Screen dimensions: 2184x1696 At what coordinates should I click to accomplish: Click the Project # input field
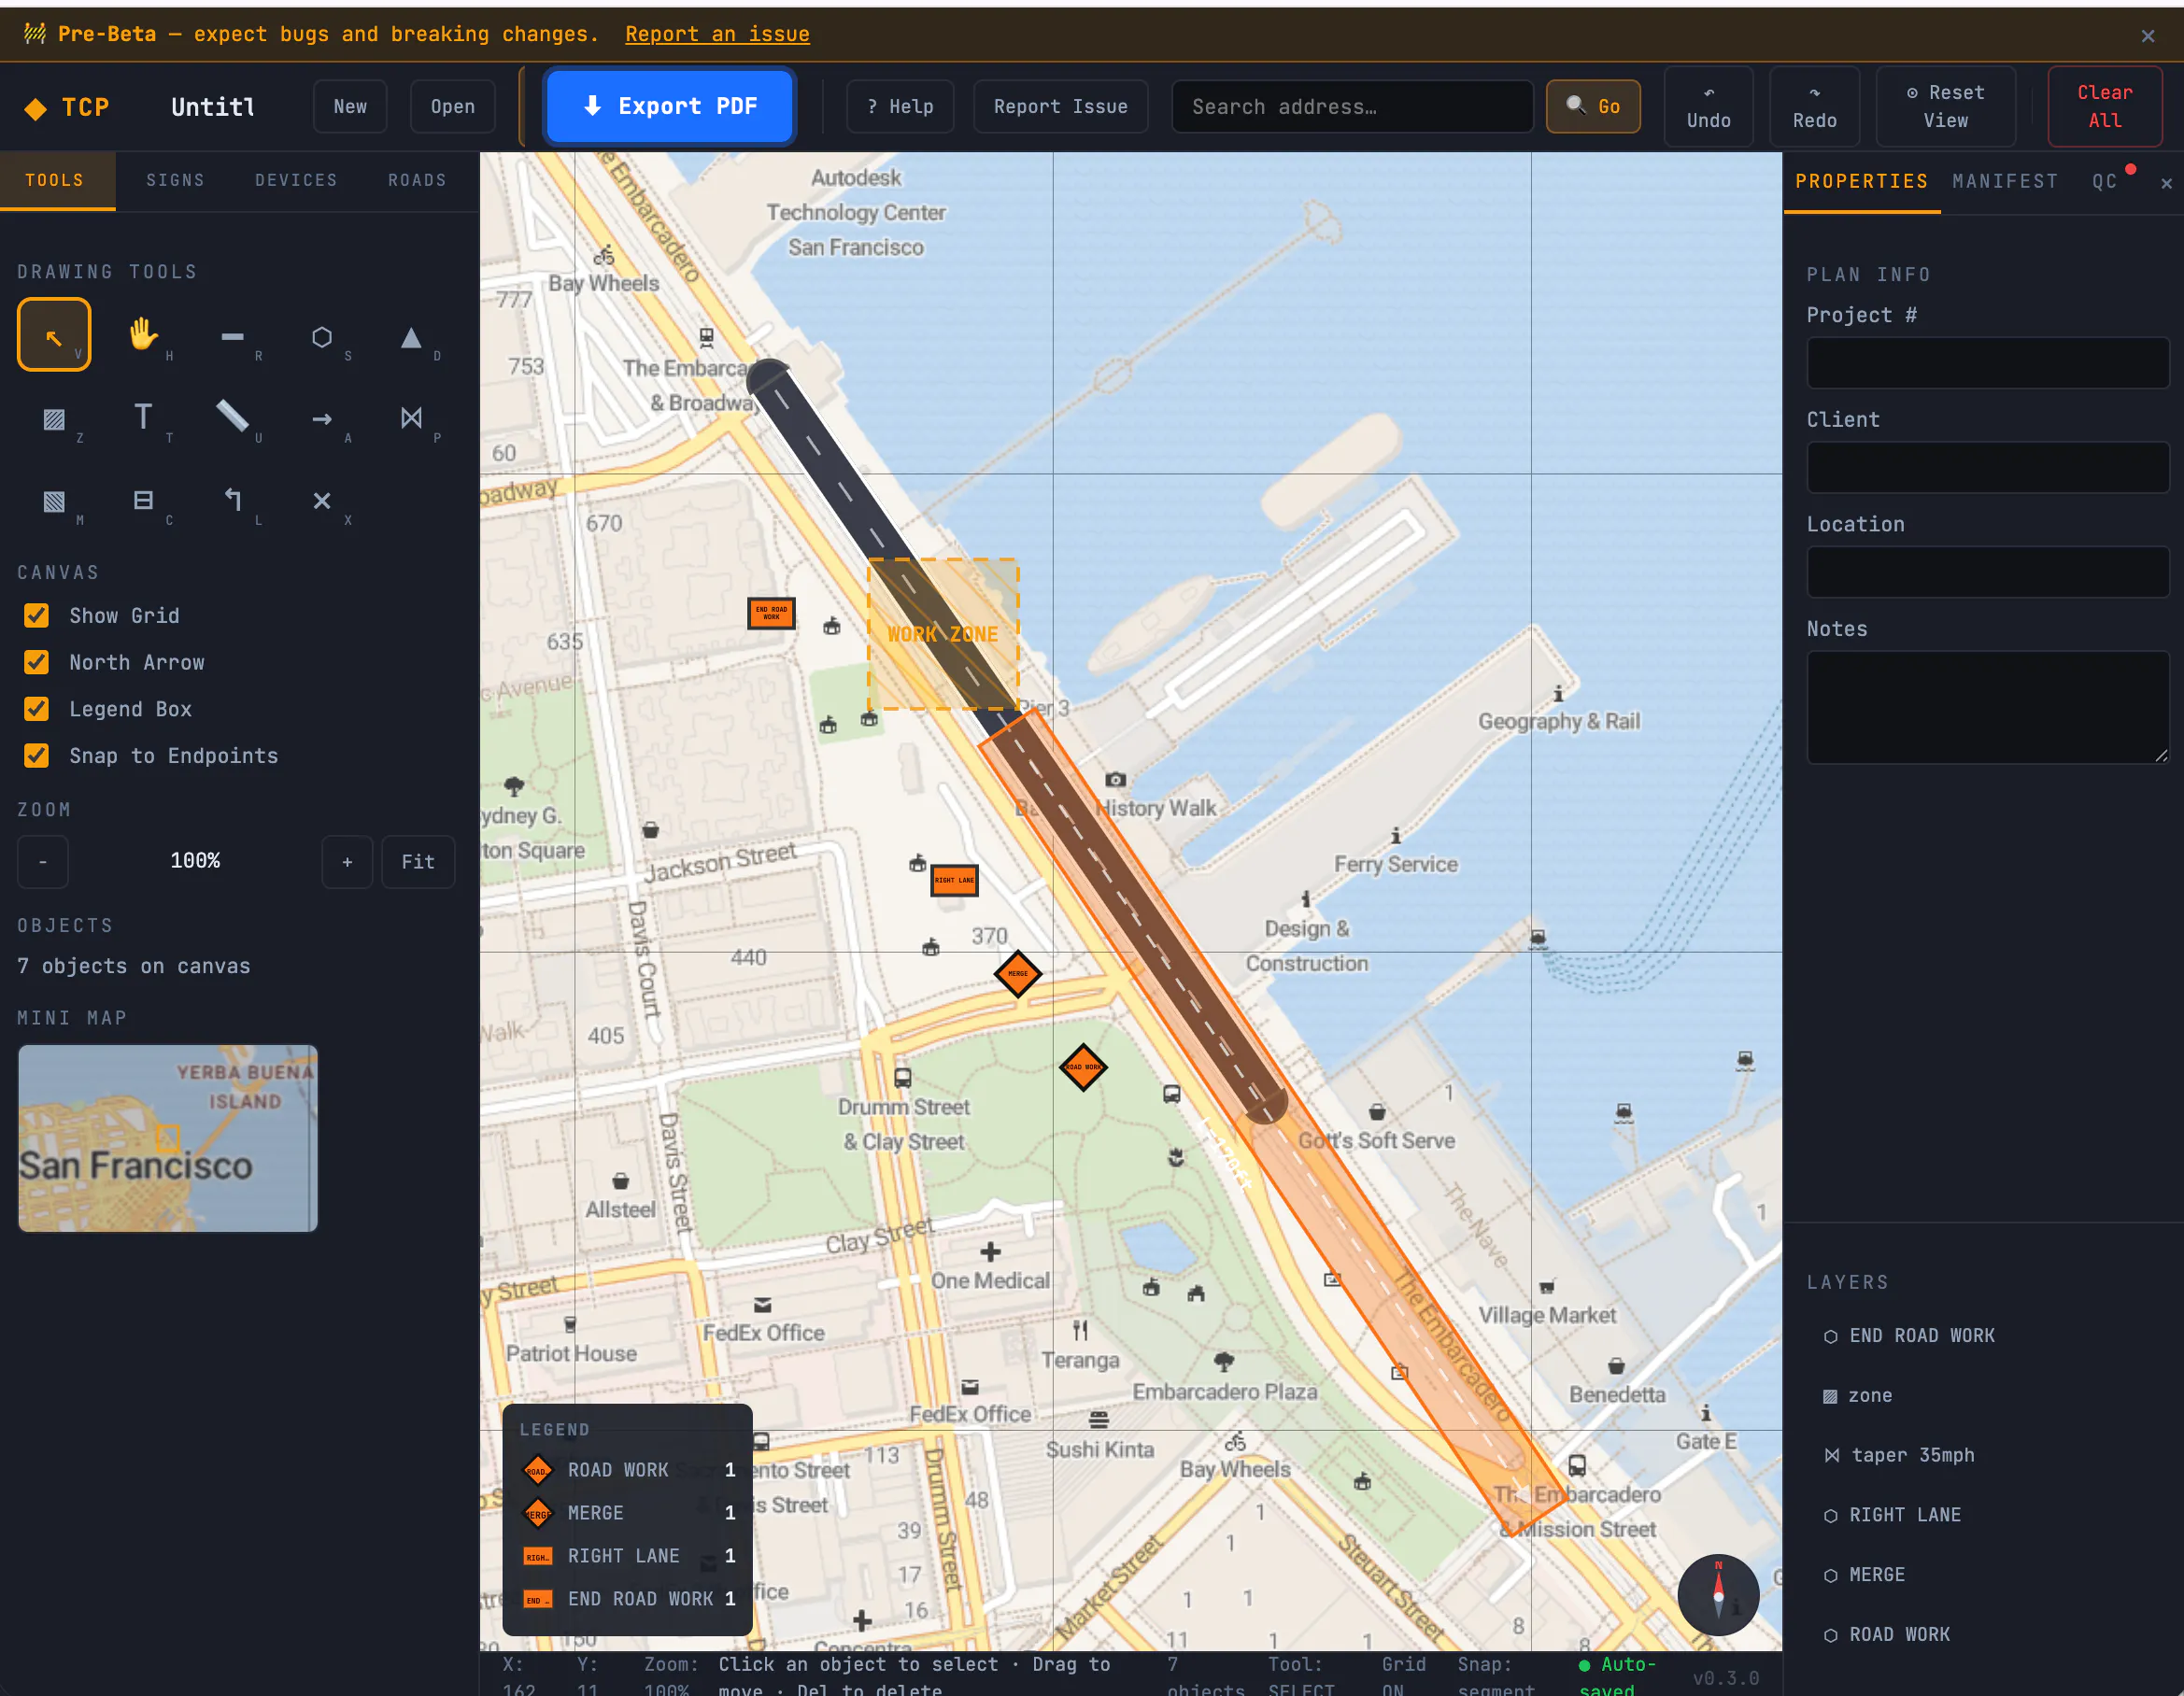tap(1987, 362)
